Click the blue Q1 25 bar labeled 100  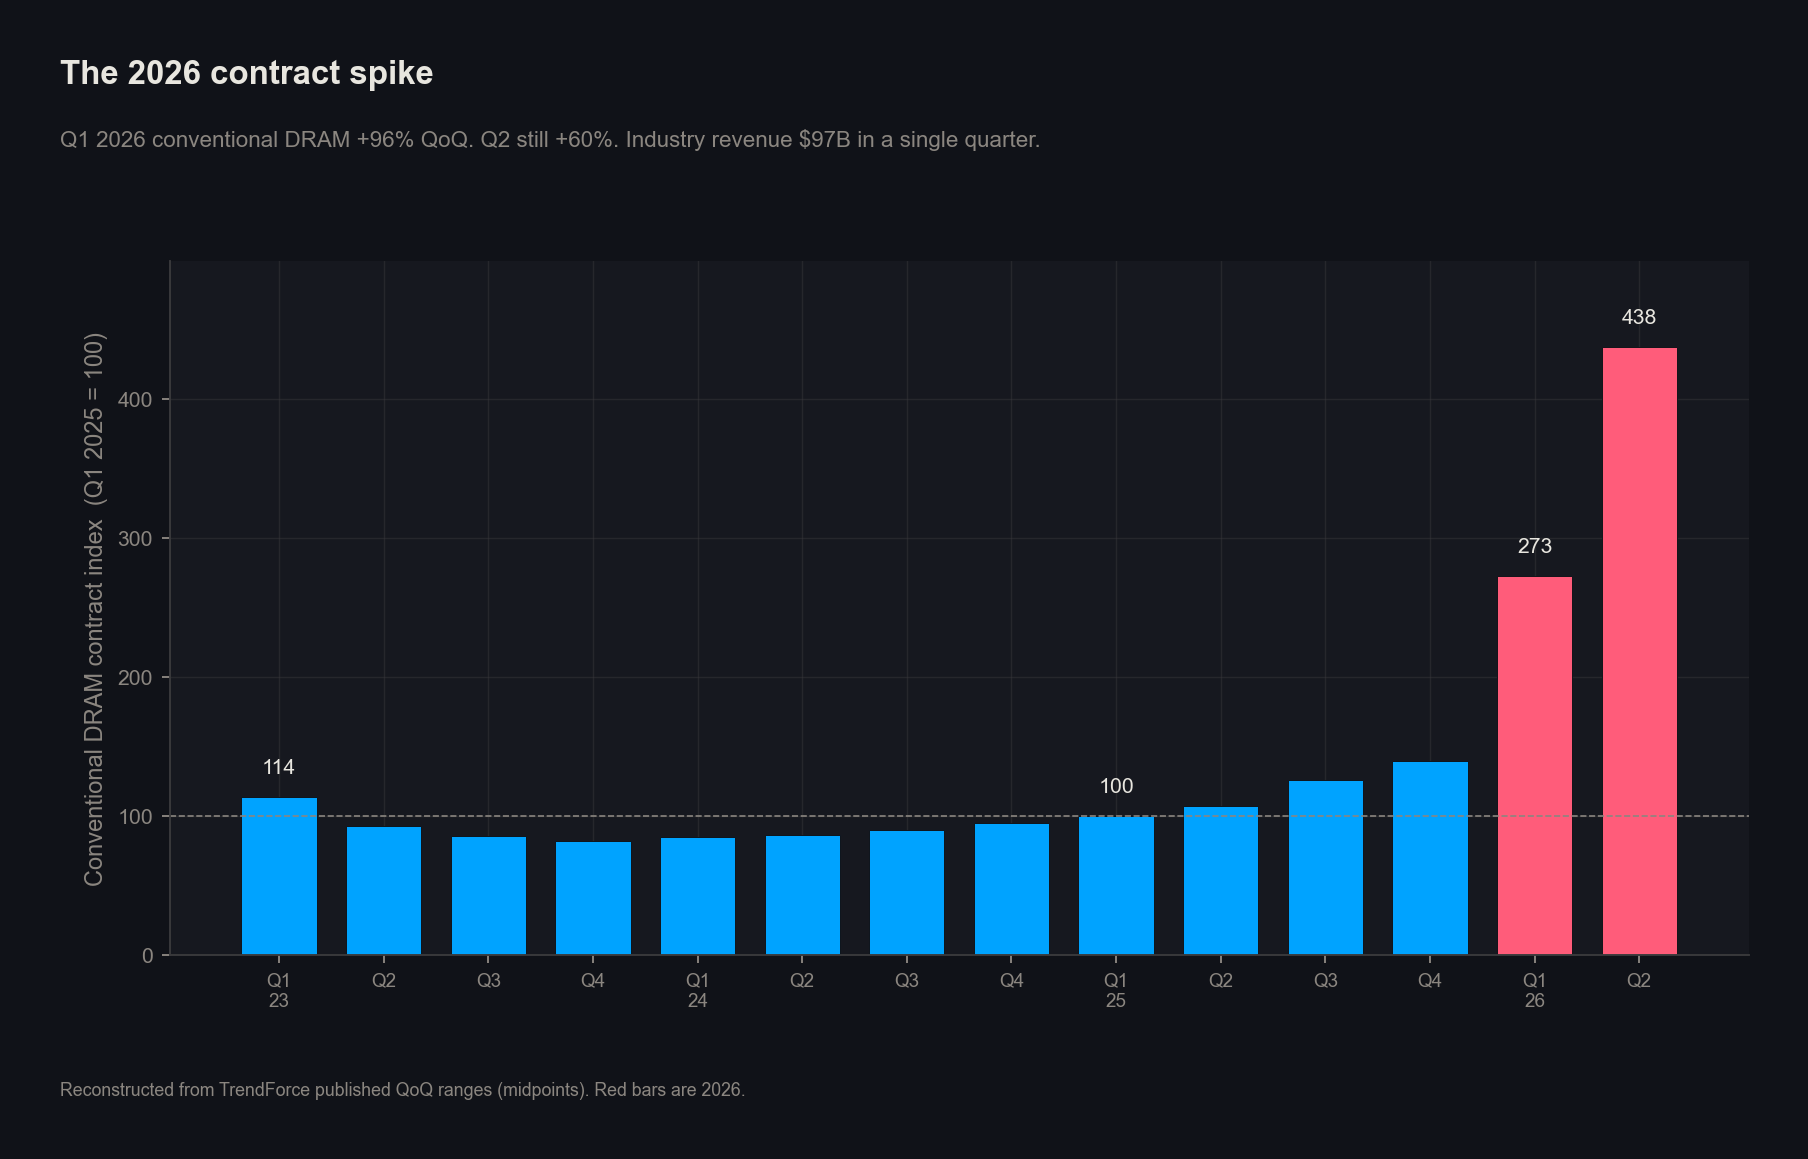coord(1116,886)
